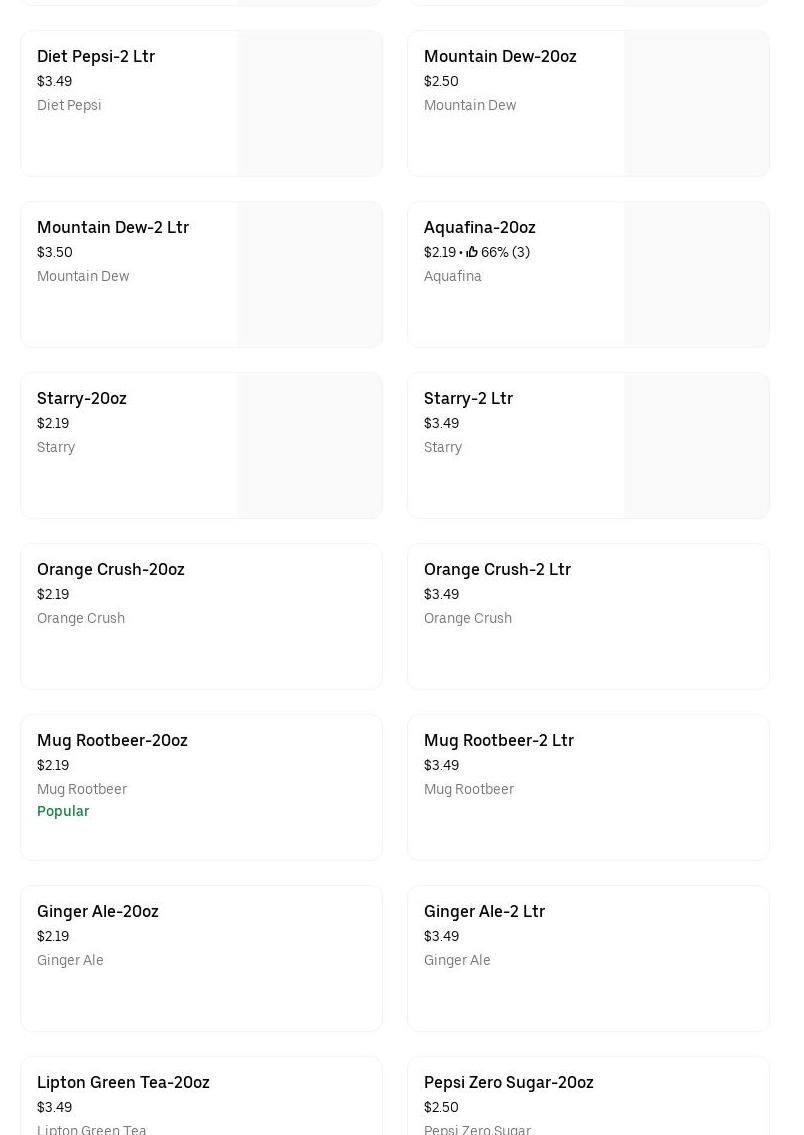Click the Aquafina-20oz title
804x1135 pixels.
pyautogui.click(x=479, y=228)
